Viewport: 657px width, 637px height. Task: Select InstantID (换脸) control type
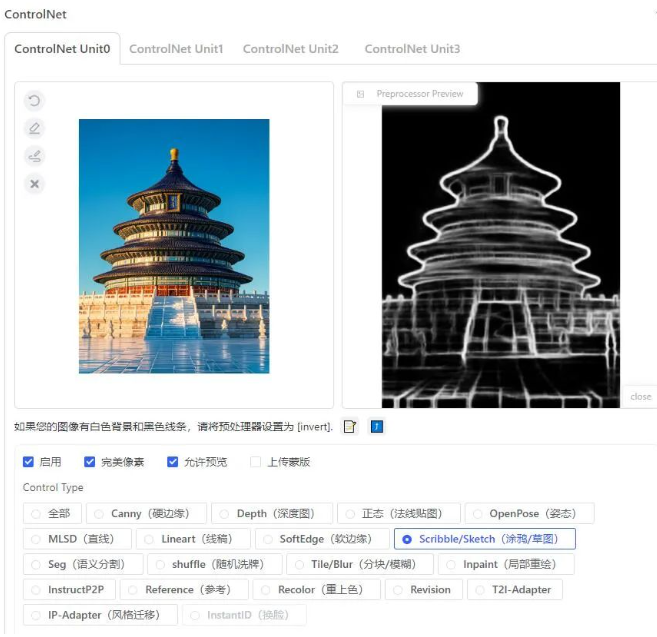point(244,615)
